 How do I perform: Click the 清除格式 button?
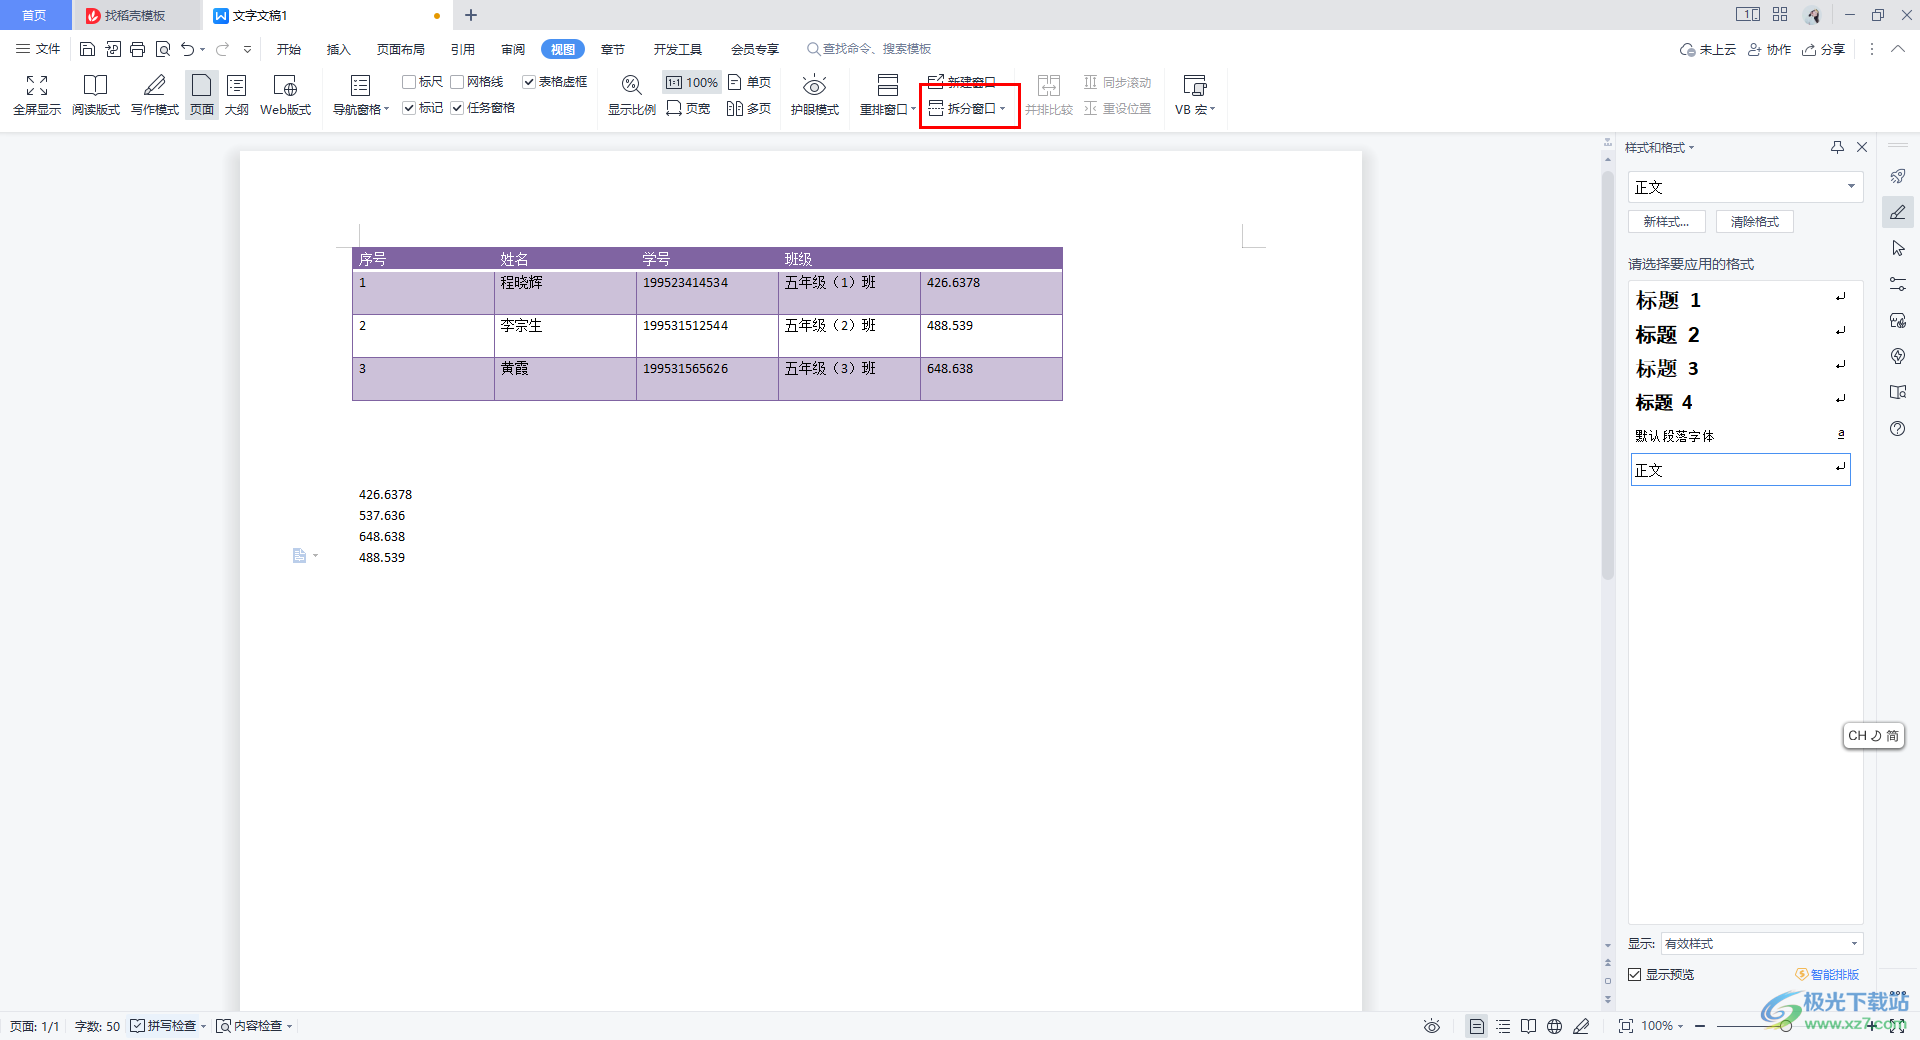(1755, 222)
